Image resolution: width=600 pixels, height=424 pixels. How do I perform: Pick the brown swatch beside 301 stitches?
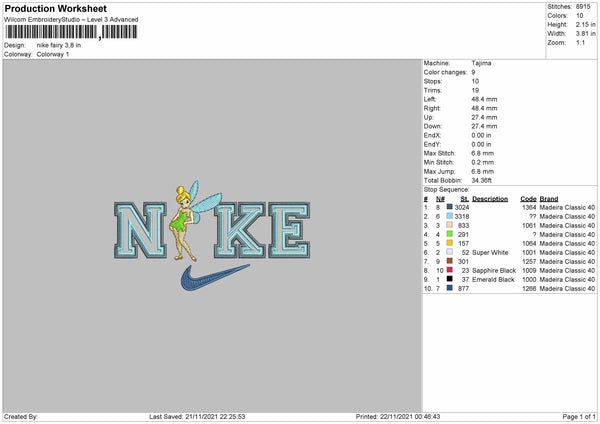(x=450, y=261)
